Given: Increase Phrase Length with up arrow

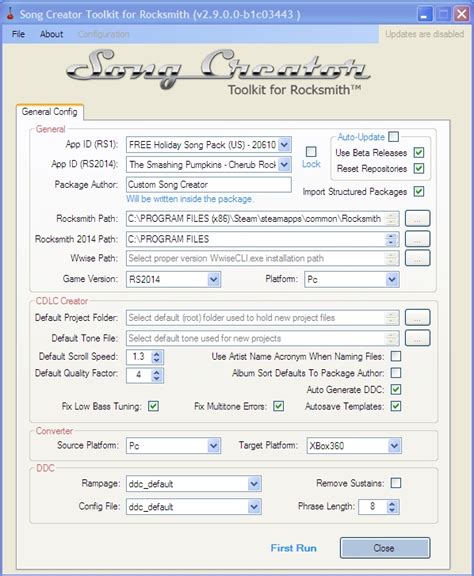Looking at the screenshot, I should tap(392, 504).
